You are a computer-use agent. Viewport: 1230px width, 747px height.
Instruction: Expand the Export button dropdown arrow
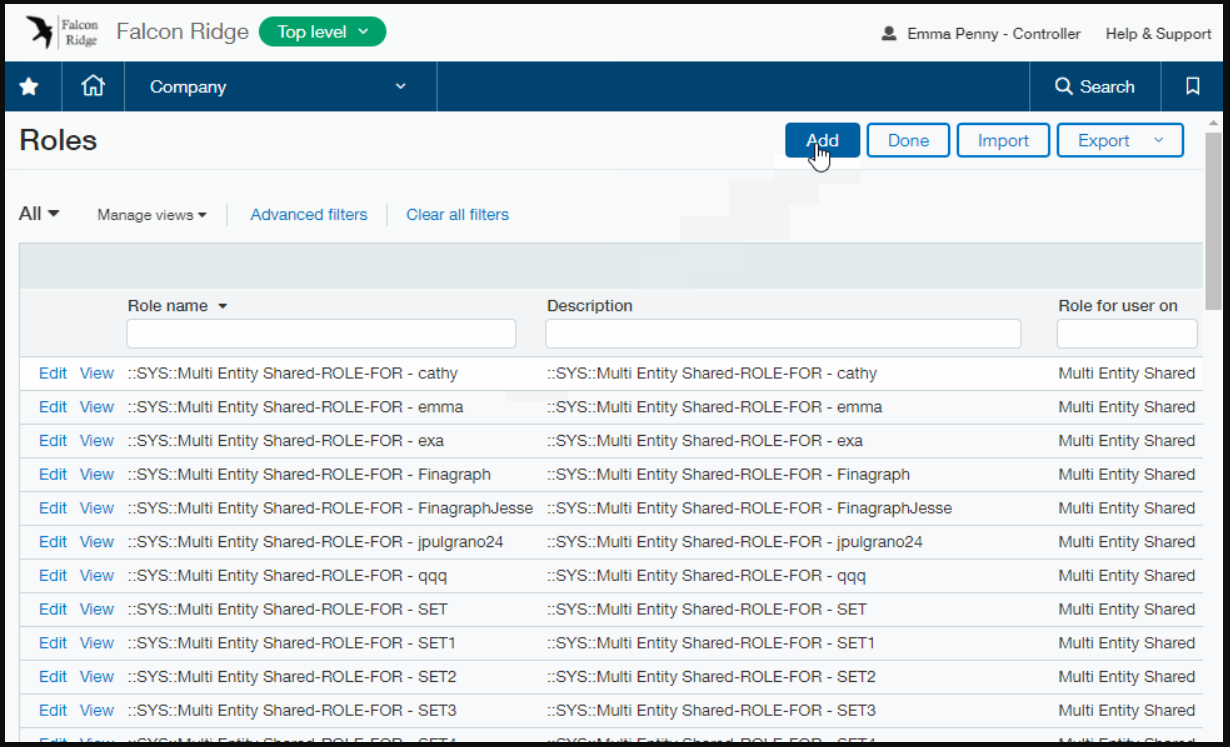pyautogui.click(x=1159, y=141)
